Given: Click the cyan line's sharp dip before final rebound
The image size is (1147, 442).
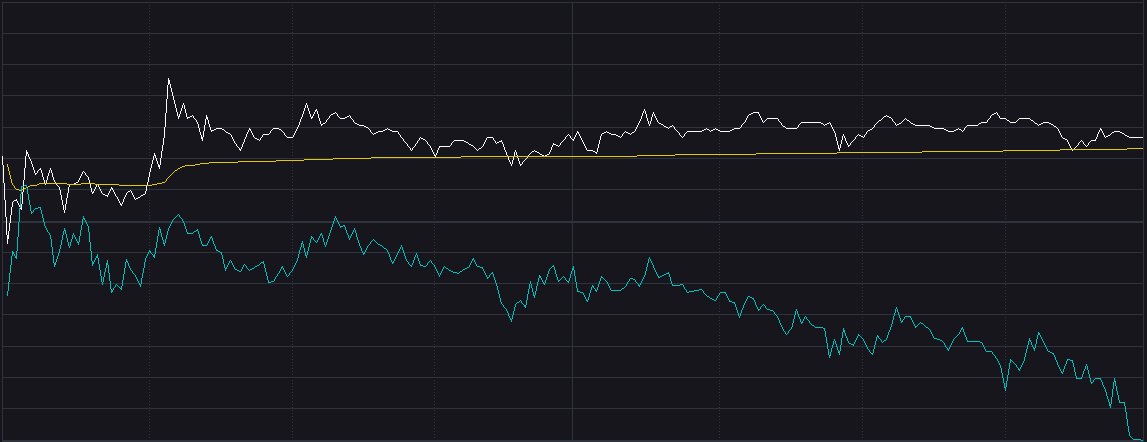Looking at the screenshot, I should [1004, 389].
